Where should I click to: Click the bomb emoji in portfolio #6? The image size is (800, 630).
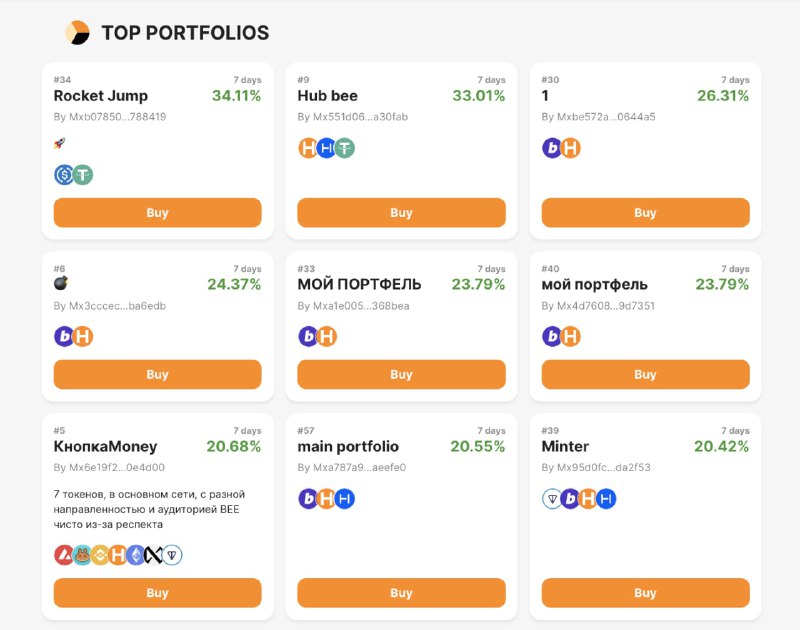(61, 283)
